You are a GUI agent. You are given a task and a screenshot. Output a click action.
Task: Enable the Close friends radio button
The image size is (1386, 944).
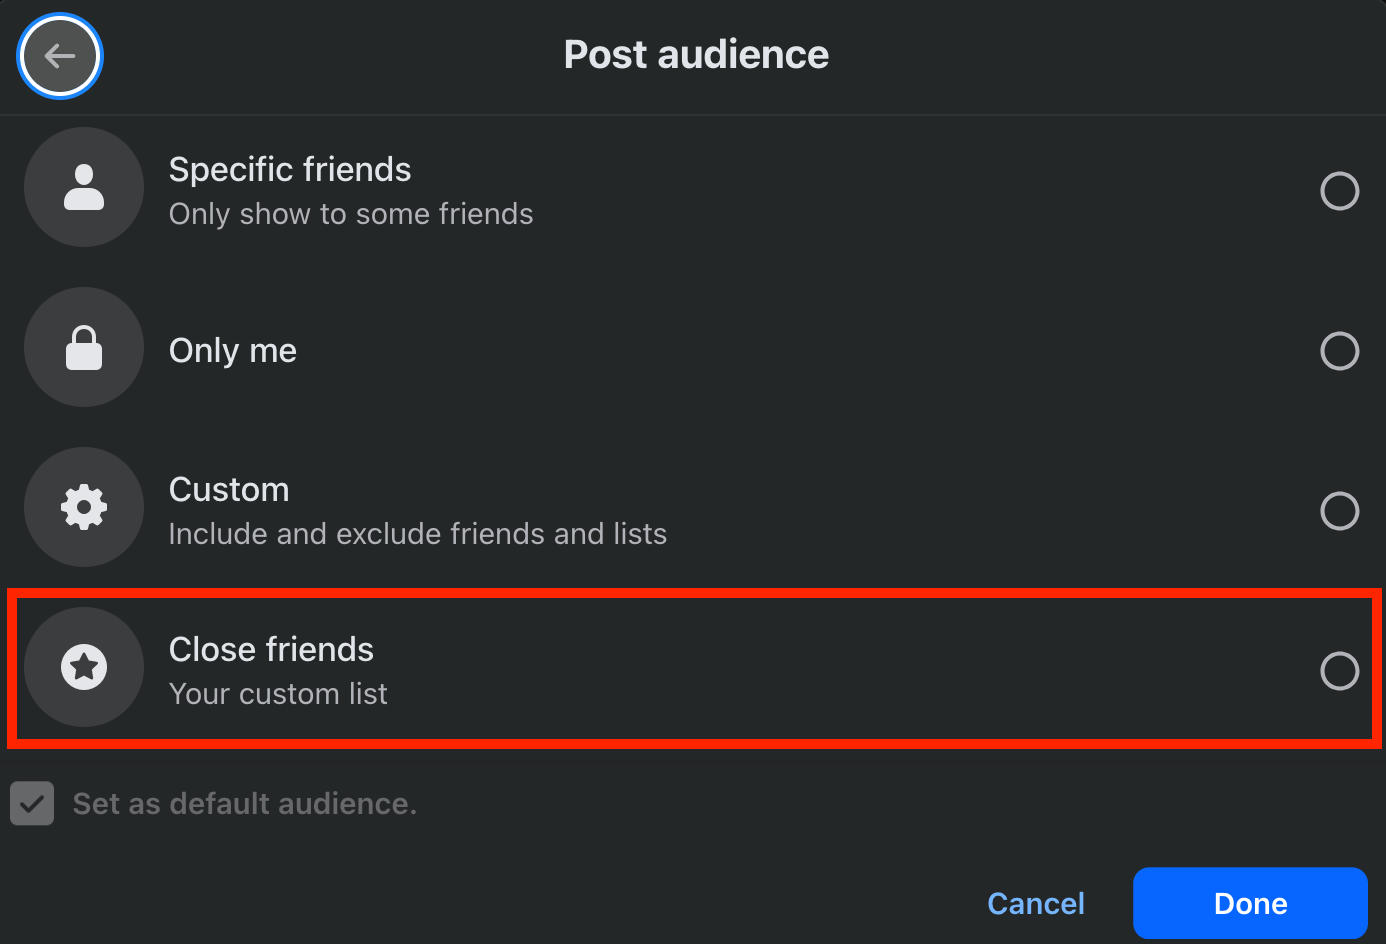click(x=1339, y=671)
